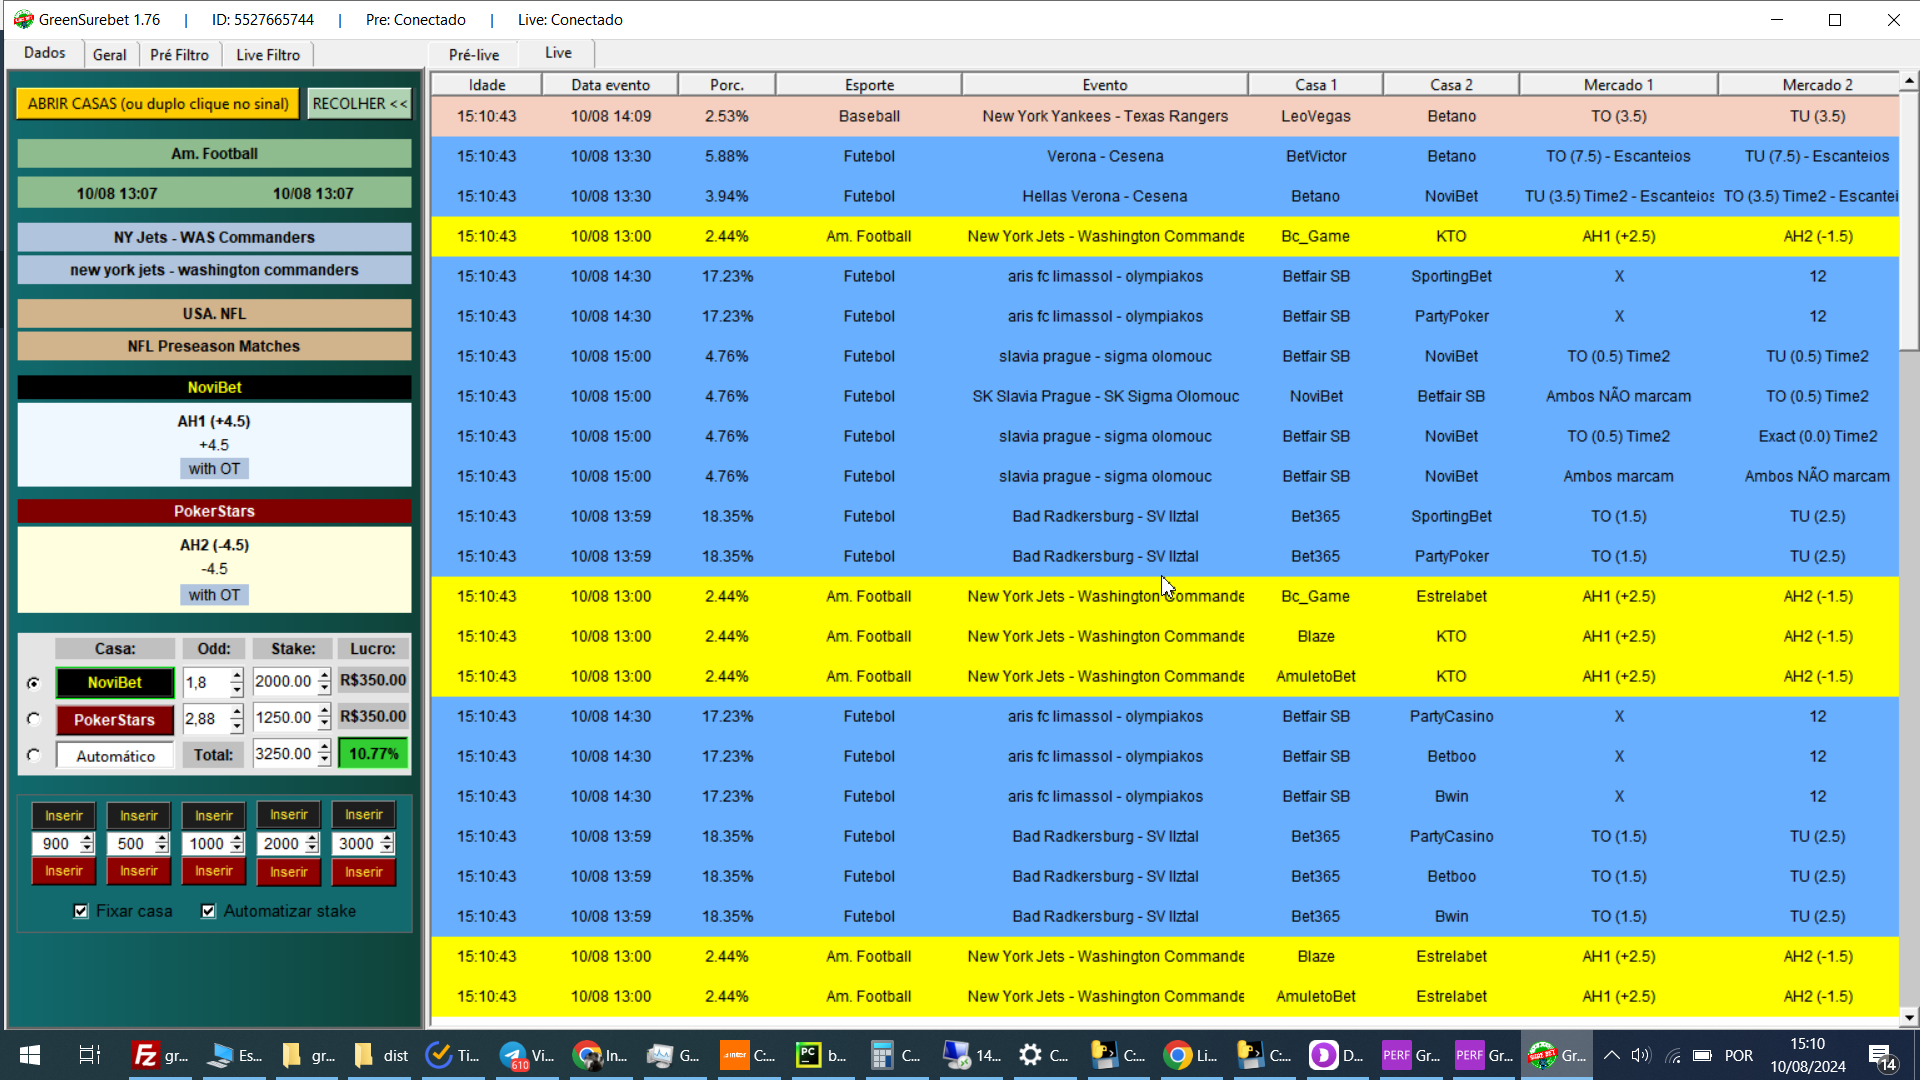
Task: Raise the 900 value with its up arrow
Action: (x=87, y=838)
